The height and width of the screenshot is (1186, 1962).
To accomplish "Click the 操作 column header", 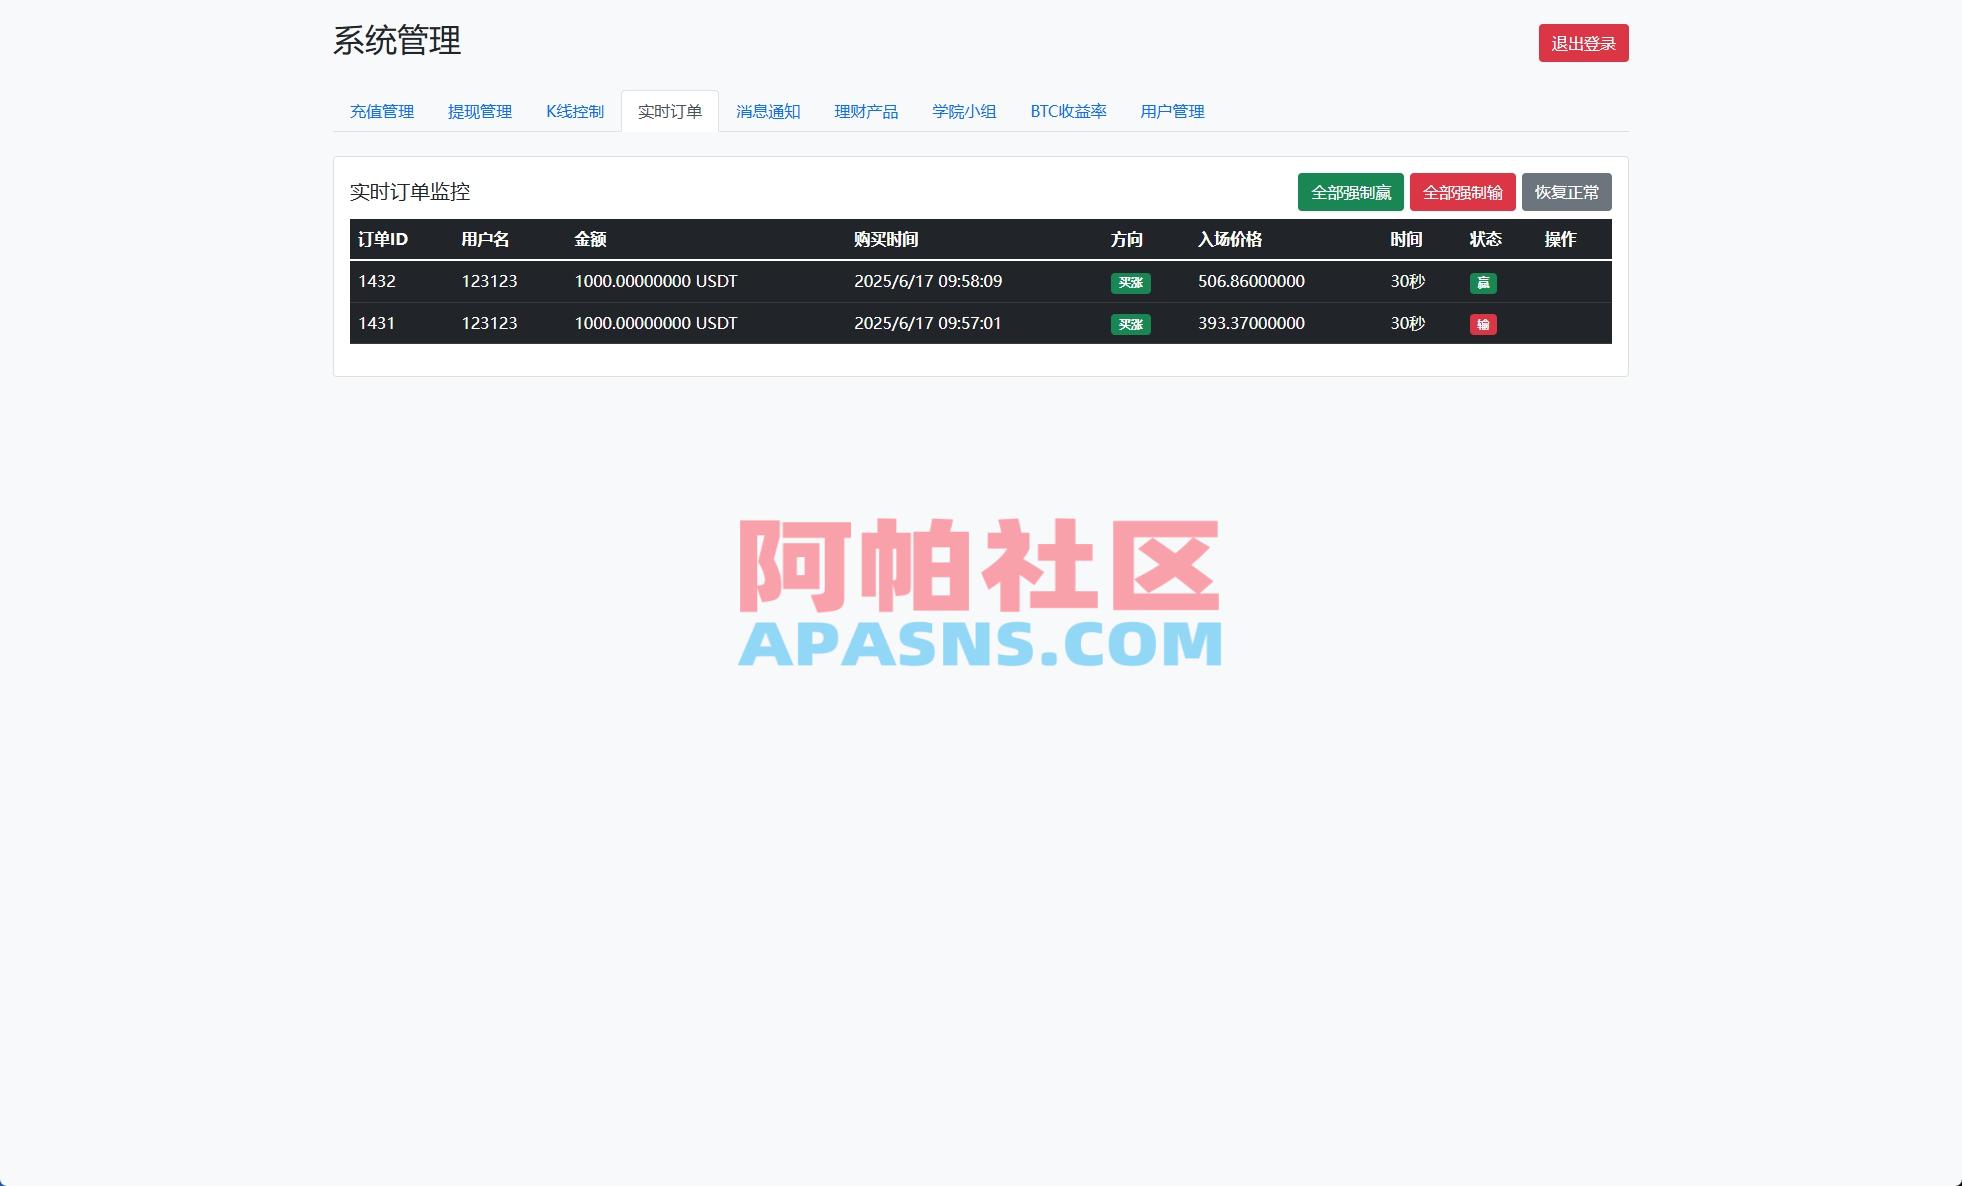I will (x=1562, y=240).
